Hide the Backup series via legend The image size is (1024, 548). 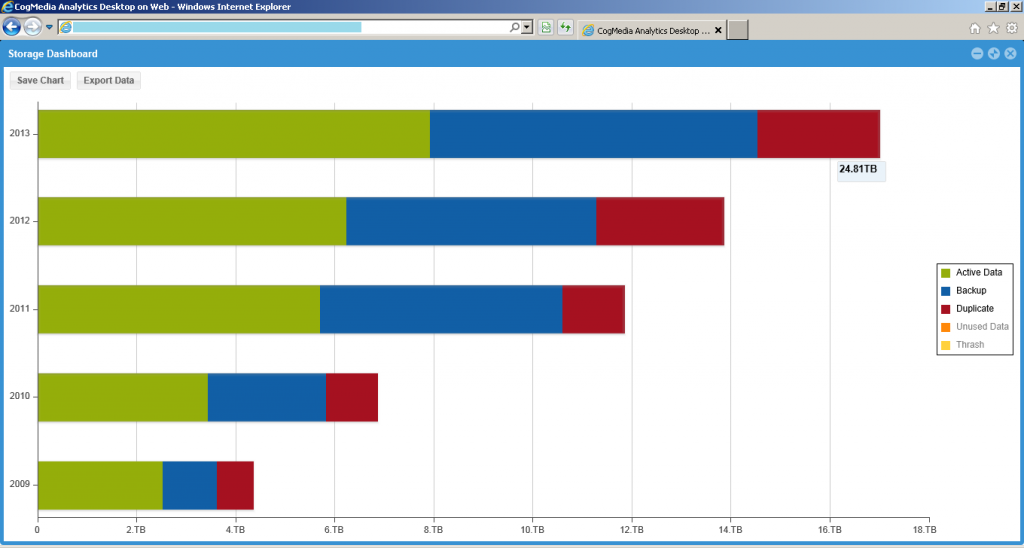tap(970, 291)
